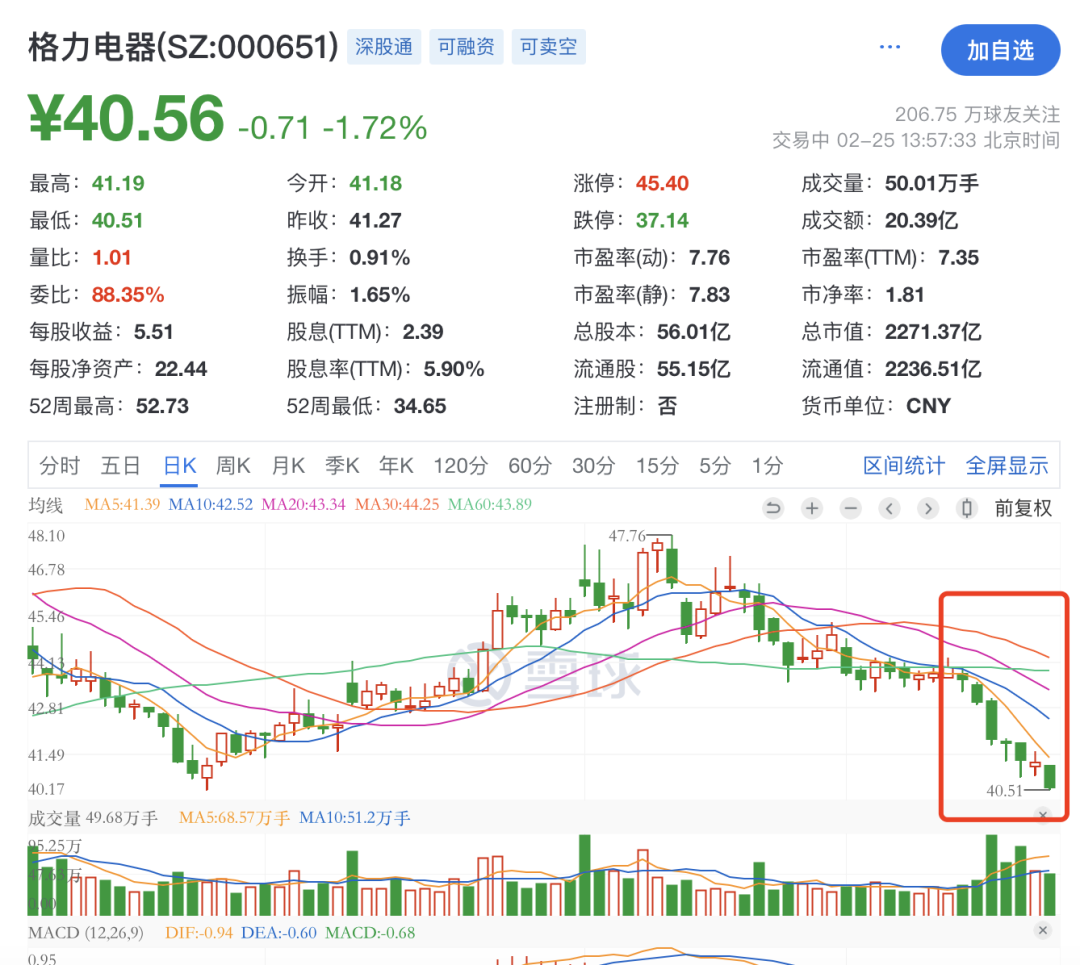The image size is (1080, 965).
Task: Switch to the 60分 chart tab
Action: pyautogui.click(x=530, y=466)
